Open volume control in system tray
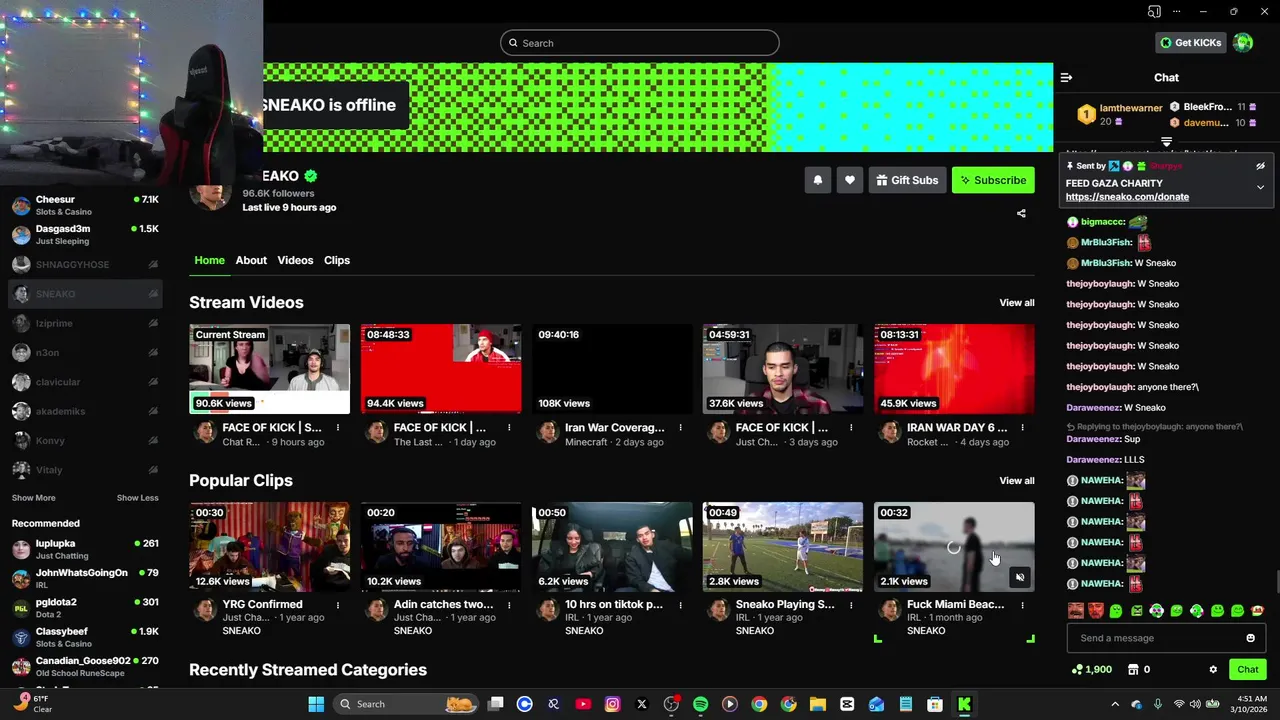This screenshot has width=1280, height=720. tap(1195, 704)
